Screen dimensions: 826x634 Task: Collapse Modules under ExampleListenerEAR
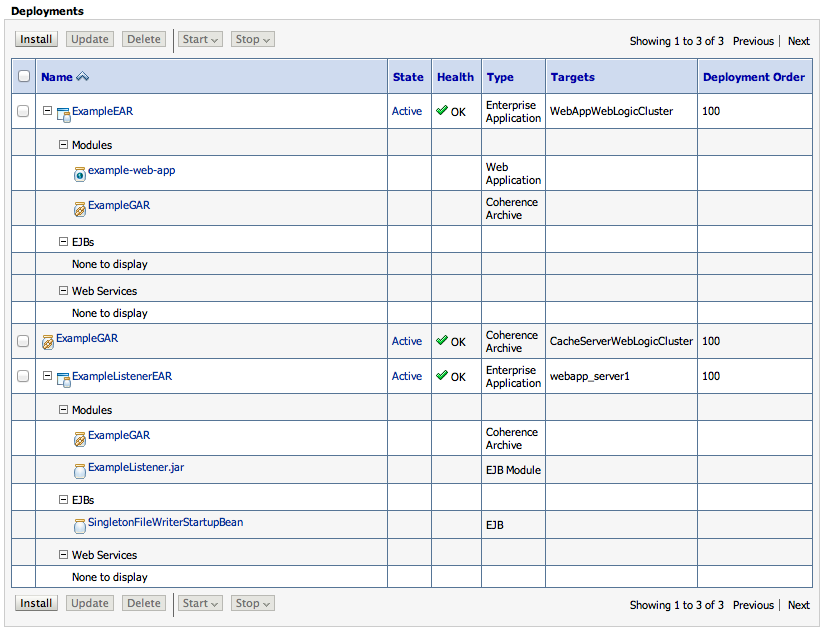coord(63,409)
